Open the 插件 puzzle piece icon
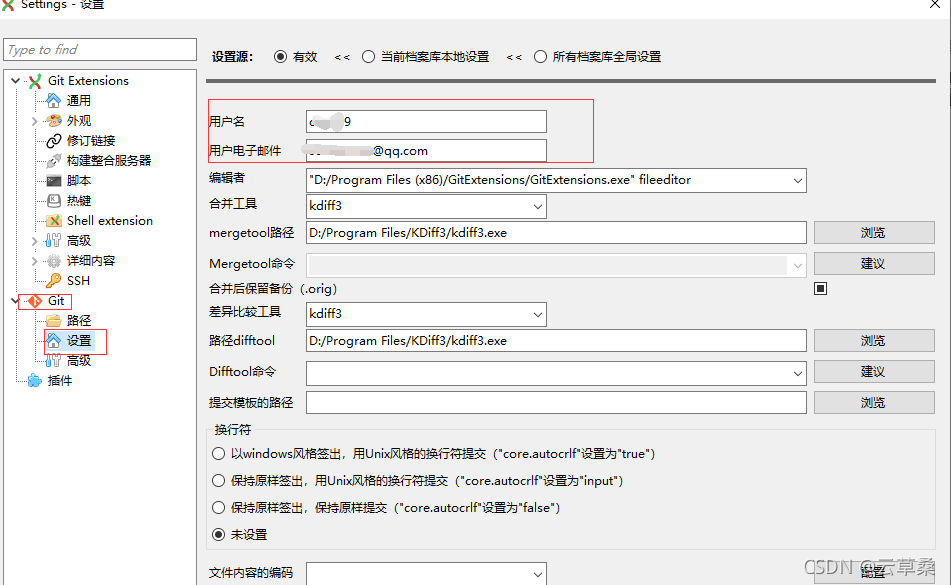Viewport: 951px width, 585px height. [35, 381]
